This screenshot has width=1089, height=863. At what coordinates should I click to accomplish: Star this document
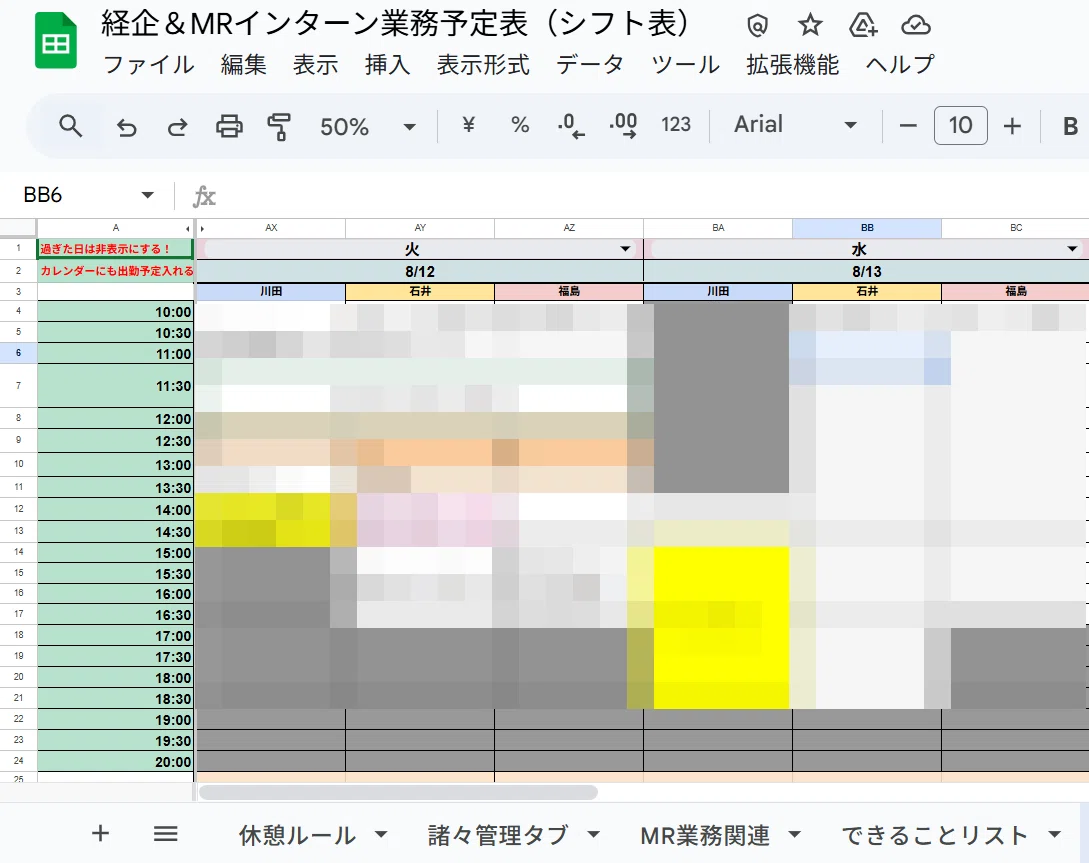810,26
